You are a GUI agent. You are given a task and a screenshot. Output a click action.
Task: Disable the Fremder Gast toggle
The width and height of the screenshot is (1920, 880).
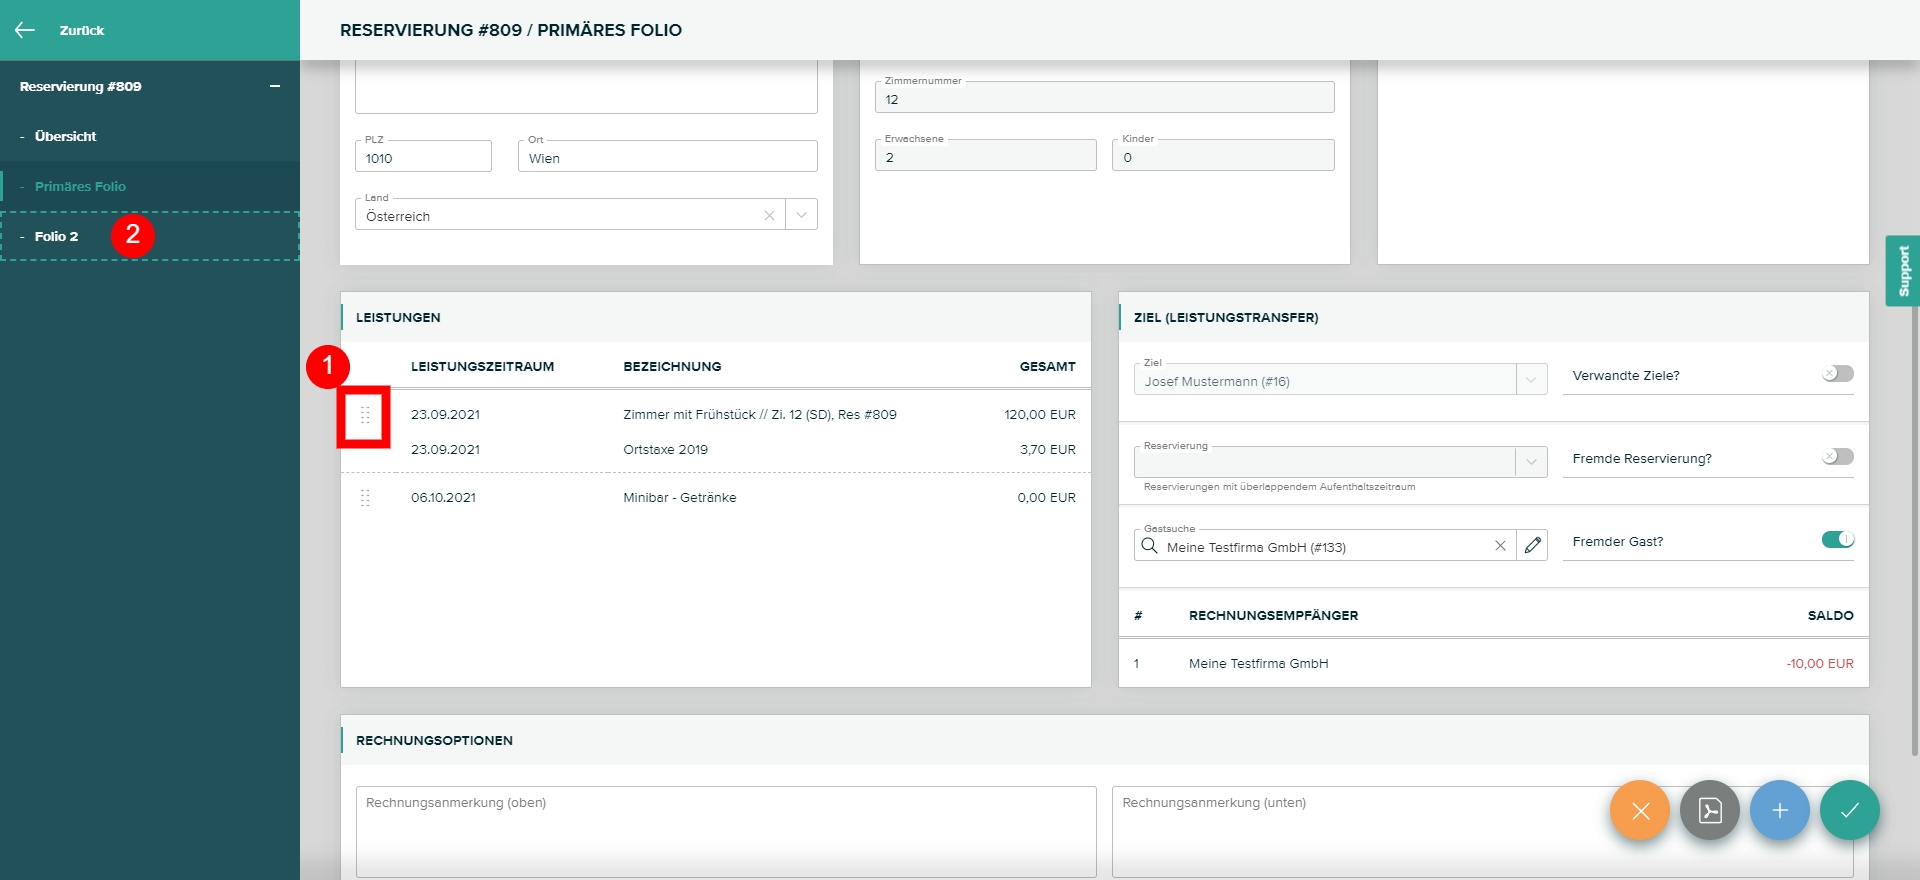[1837, 540]
